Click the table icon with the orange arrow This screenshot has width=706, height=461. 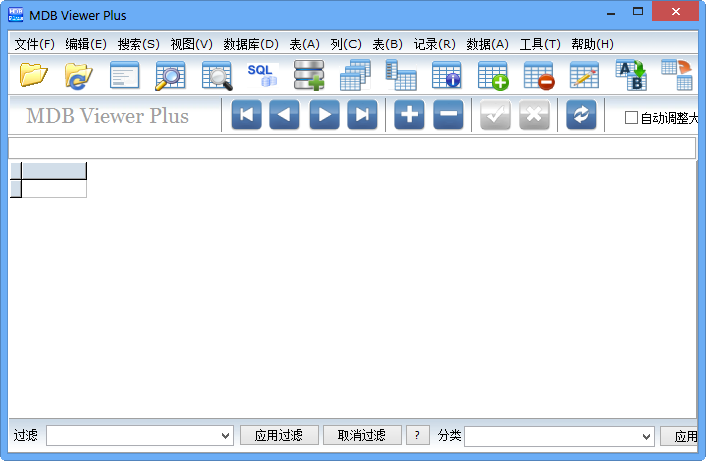coord(677,75)
